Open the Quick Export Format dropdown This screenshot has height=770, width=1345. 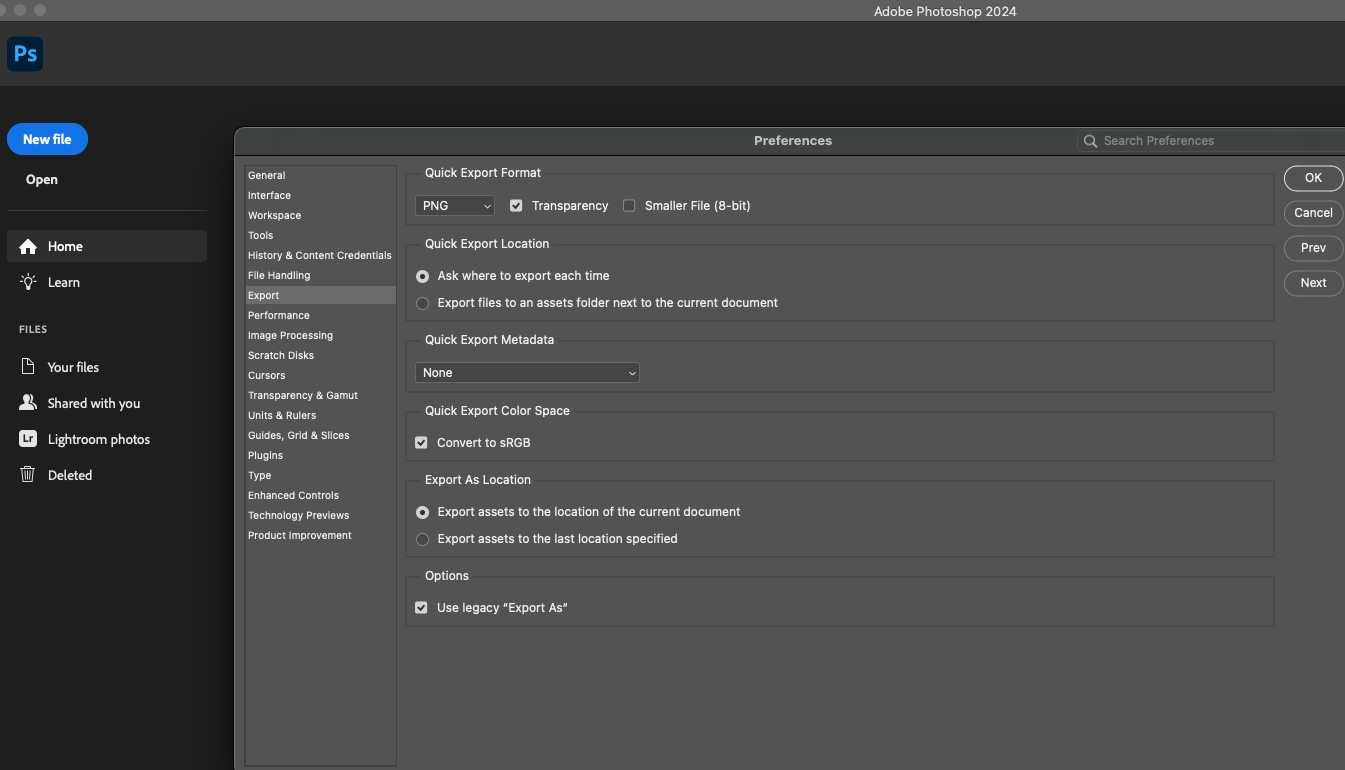coord(454,204)
